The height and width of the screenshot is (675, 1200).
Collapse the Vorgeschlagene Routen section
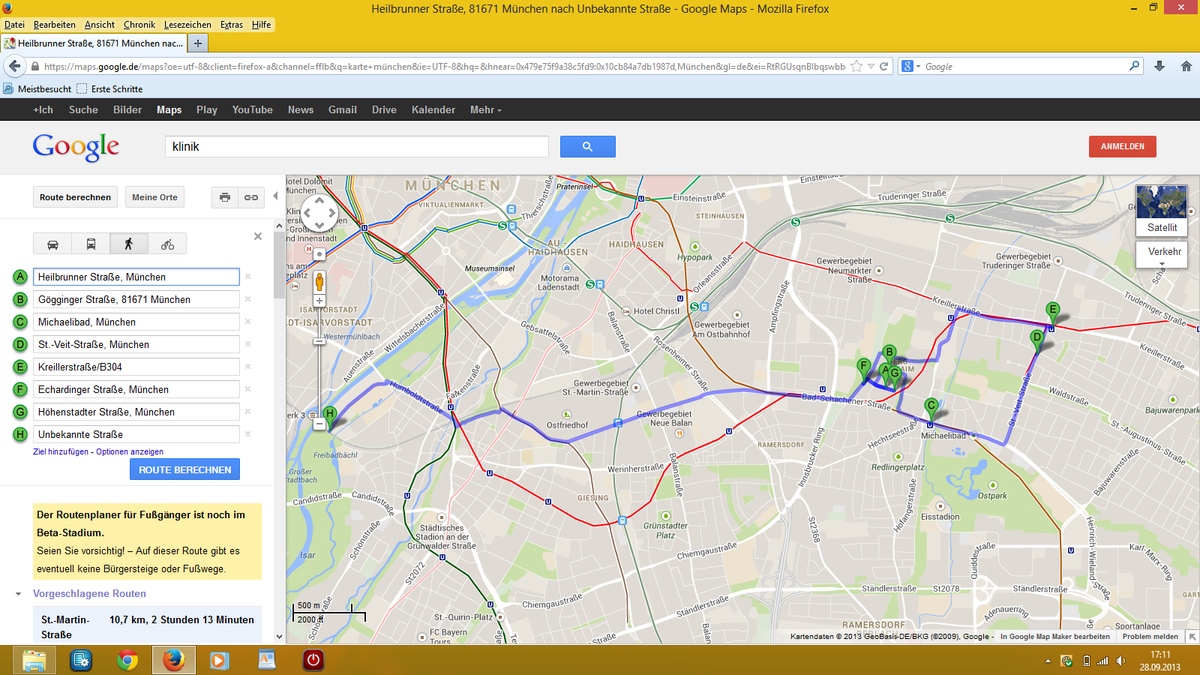pos(18,594)
